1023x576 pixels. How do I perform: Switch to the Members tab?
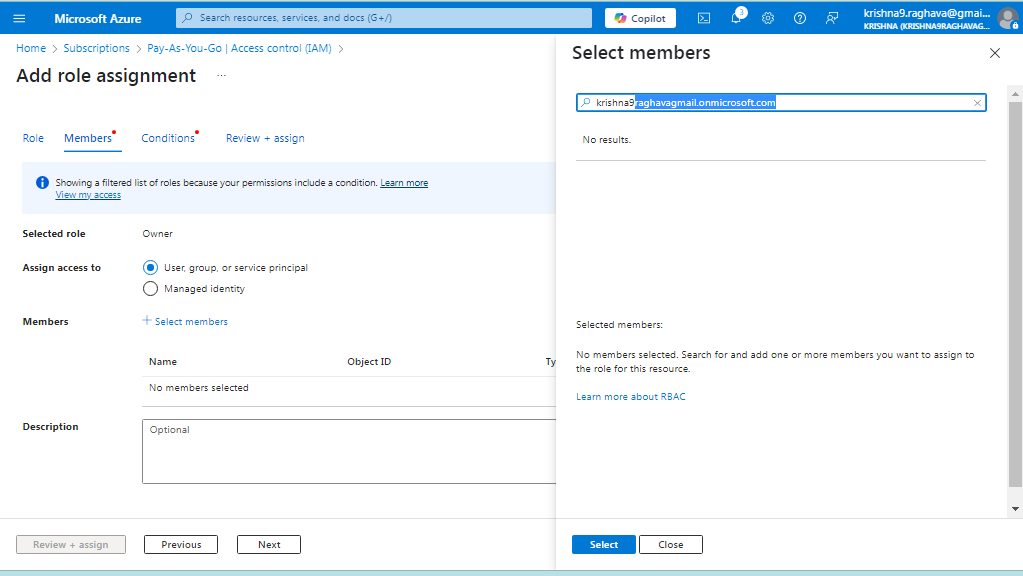click(88, 138)
